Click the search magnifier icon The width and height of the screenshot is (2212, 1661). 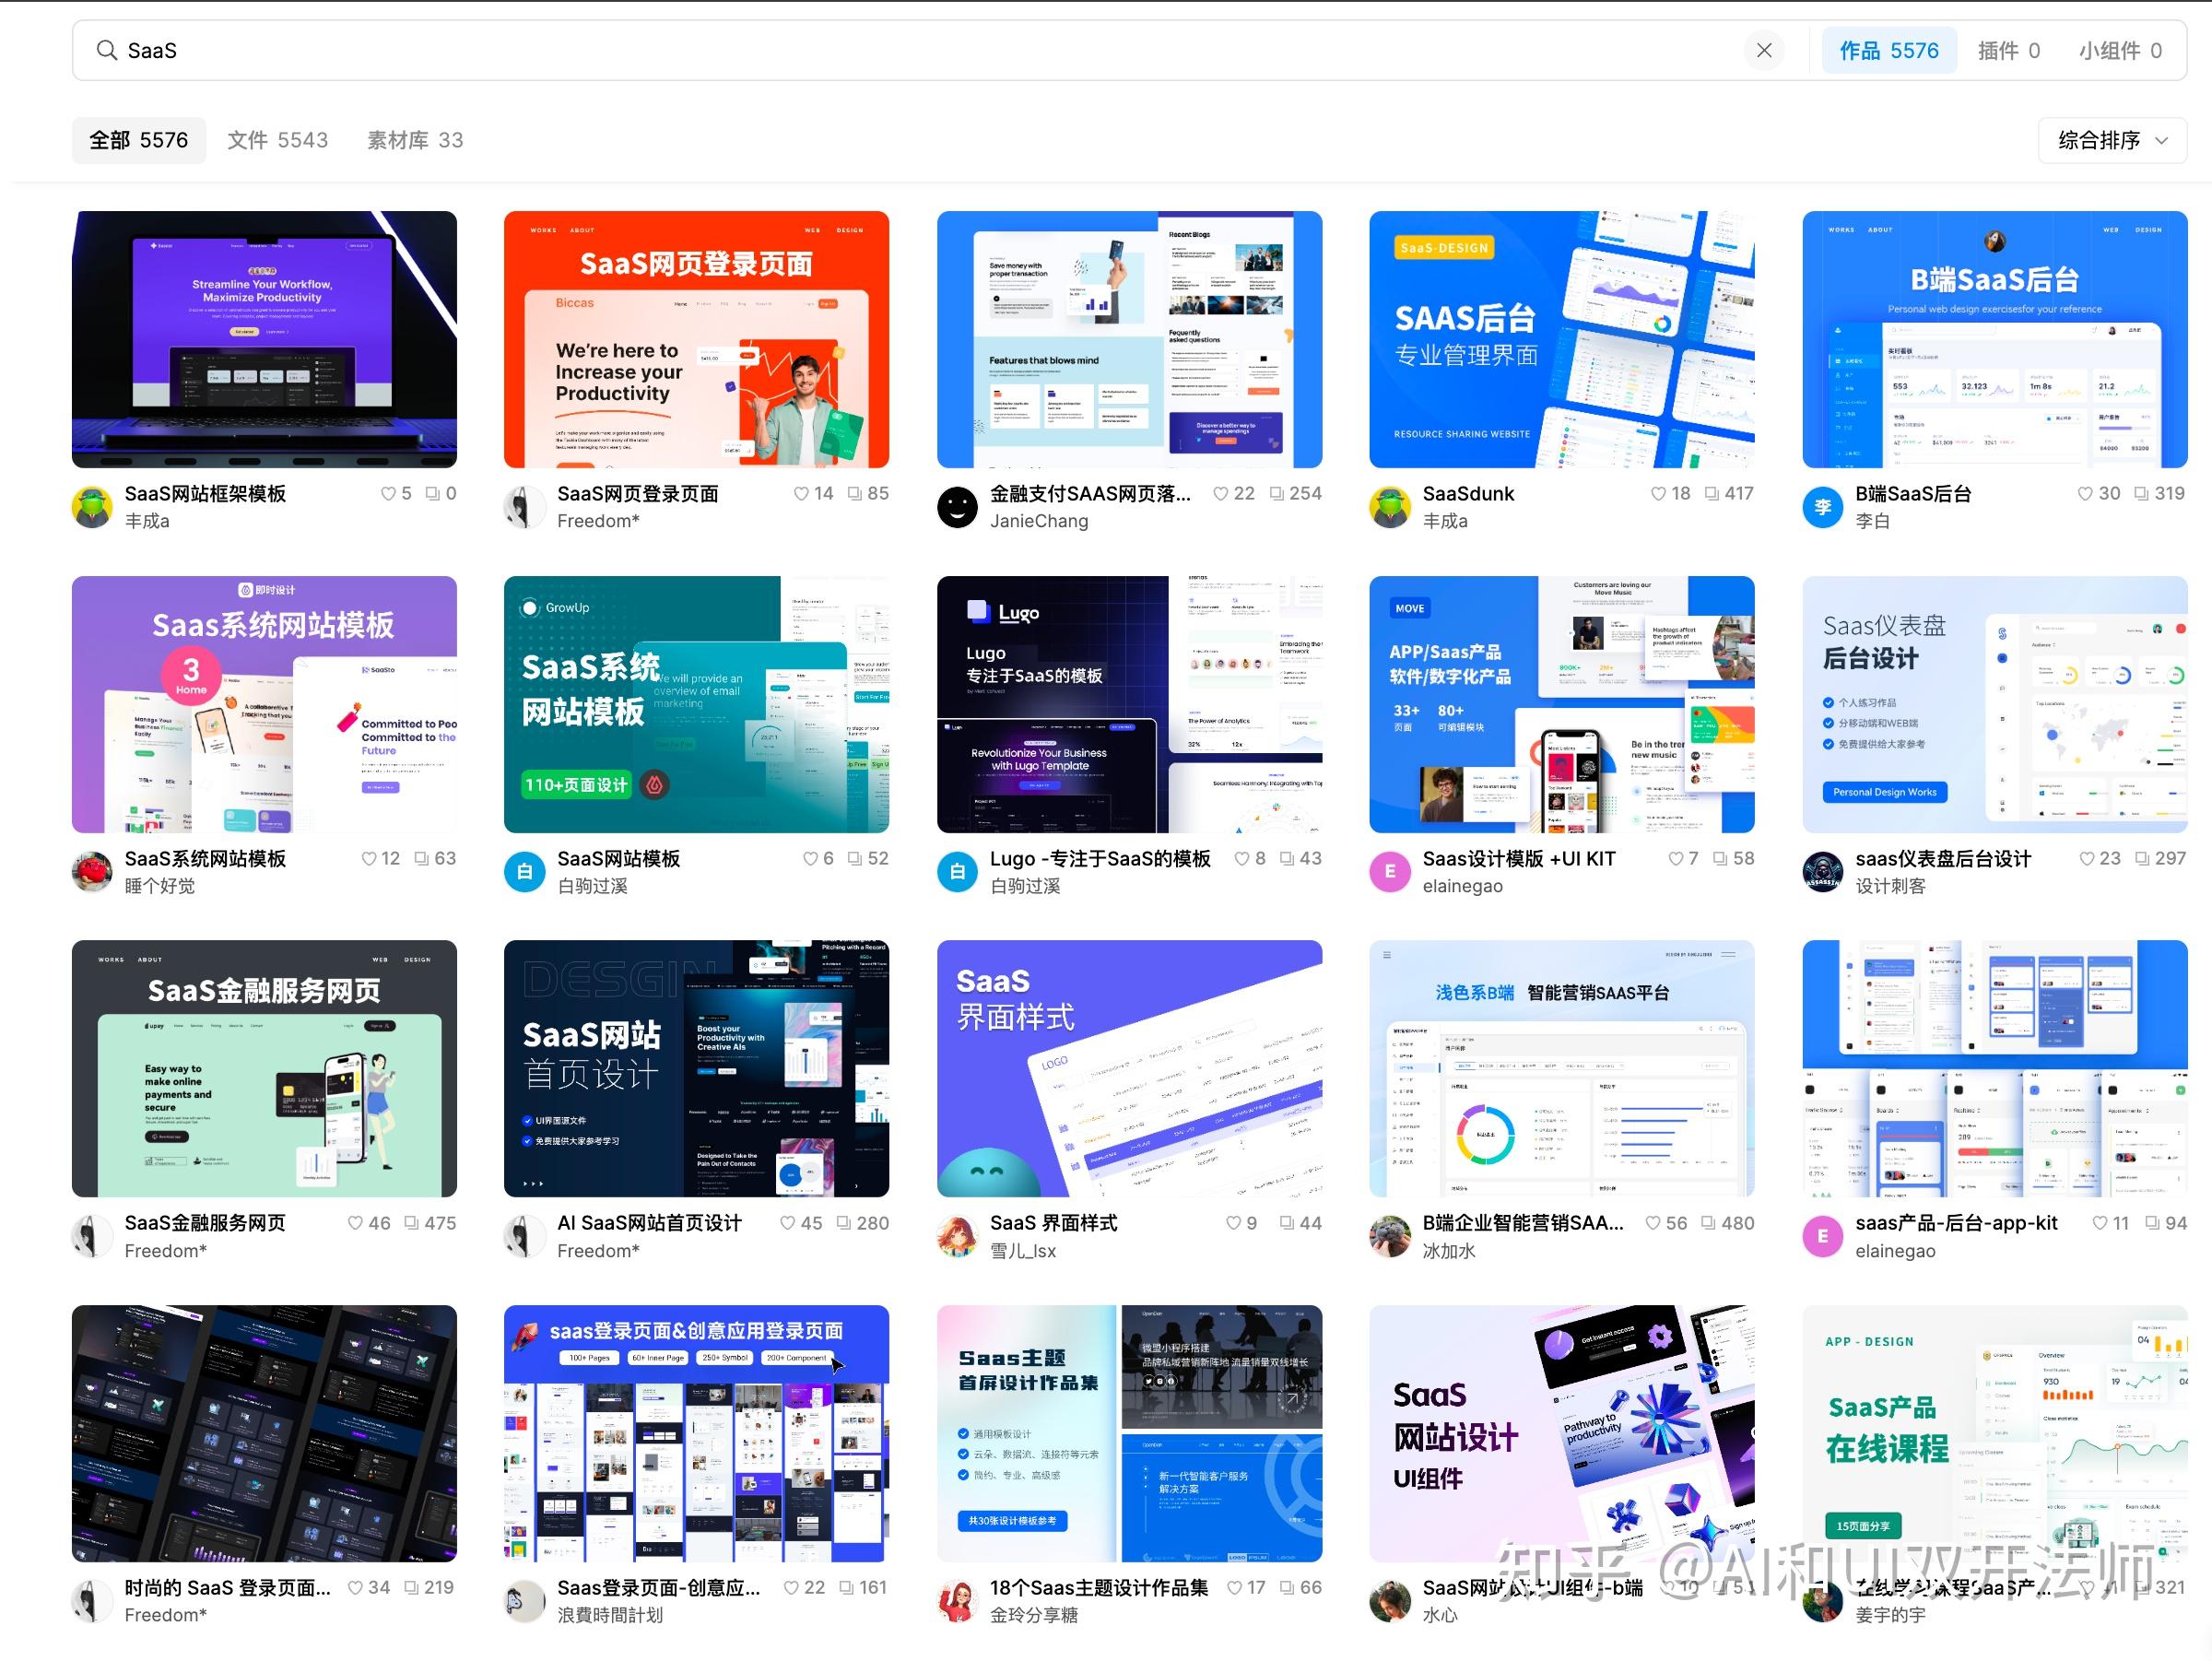point(106,50)
